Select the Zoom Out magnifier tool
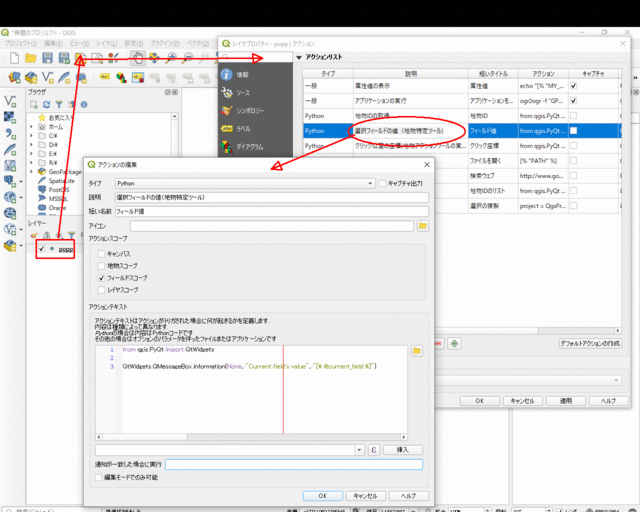This screenshot has width=640, height=512. [188, 58]
